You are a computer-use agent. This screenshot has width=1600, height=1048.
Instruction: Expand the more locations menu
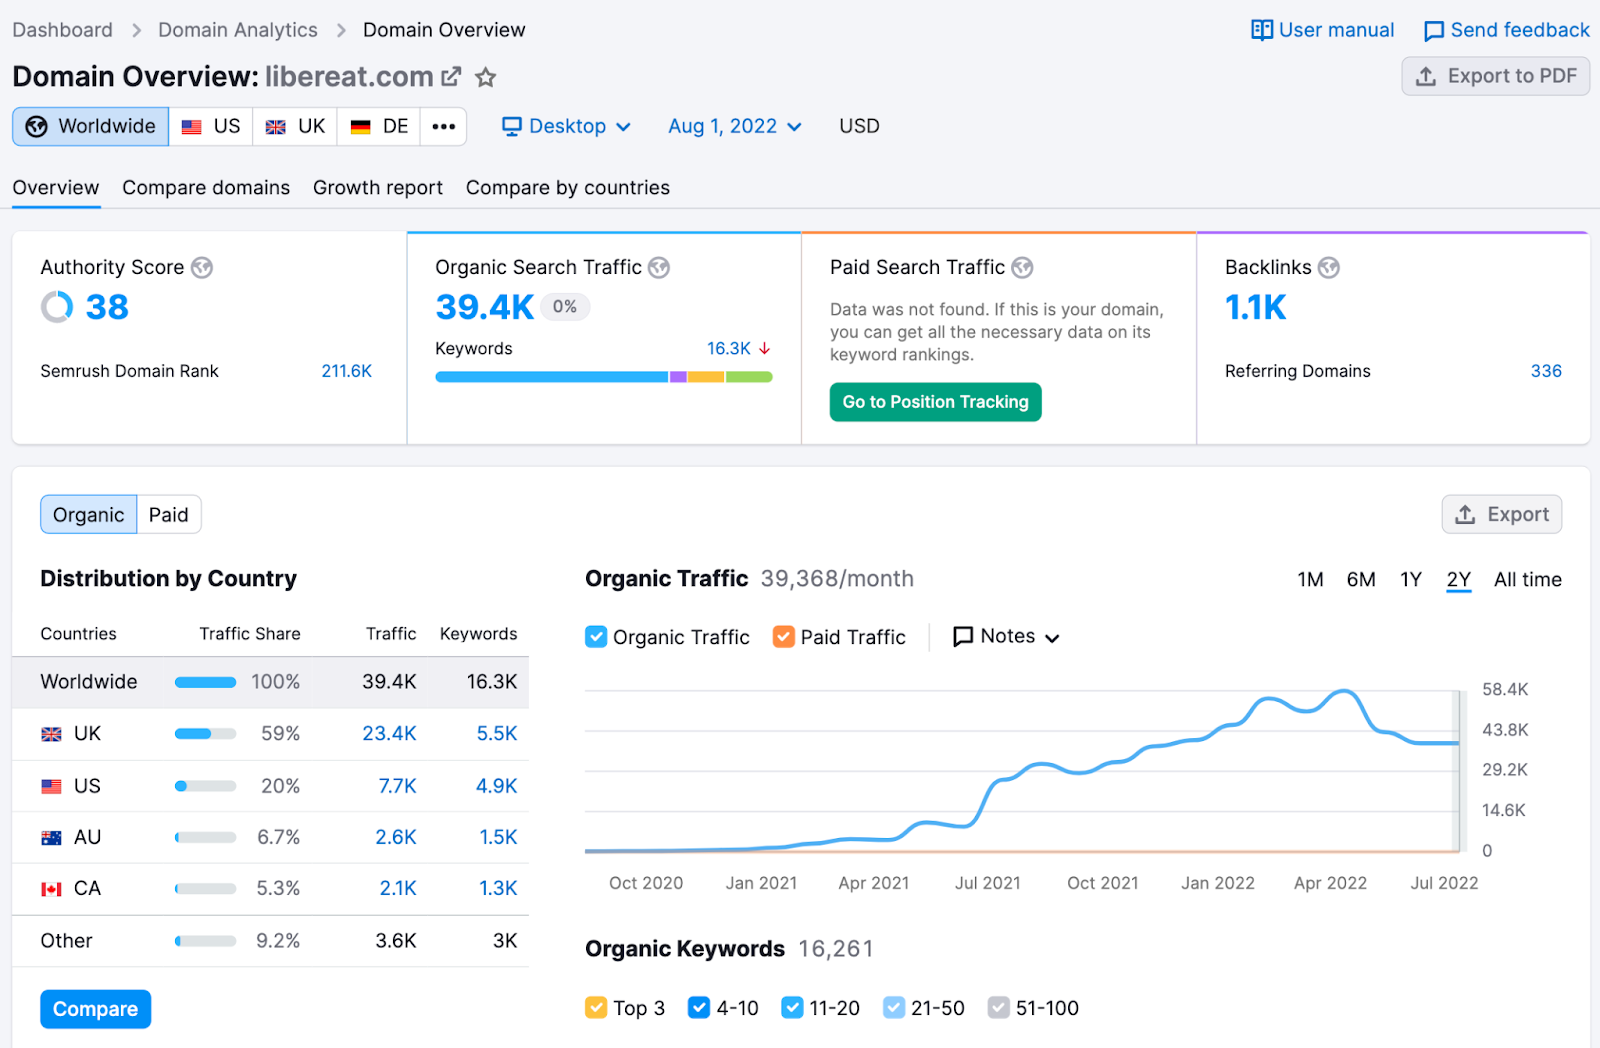click(443, 126)
